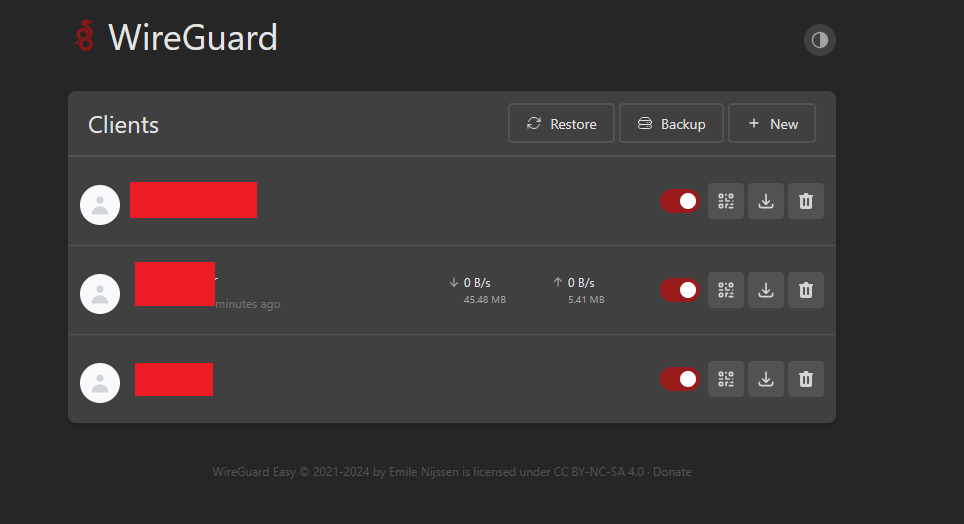964x524 pixels.
Task: Click the WireGuard logo icon
Action: (x=86, y=37)
